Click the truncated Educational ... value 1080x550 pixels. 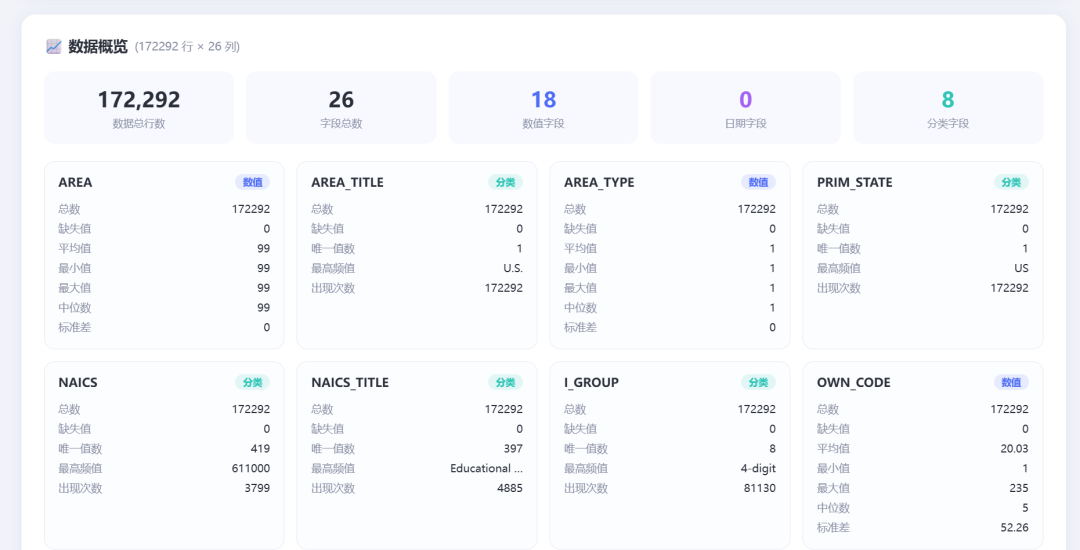pos(486,469)
